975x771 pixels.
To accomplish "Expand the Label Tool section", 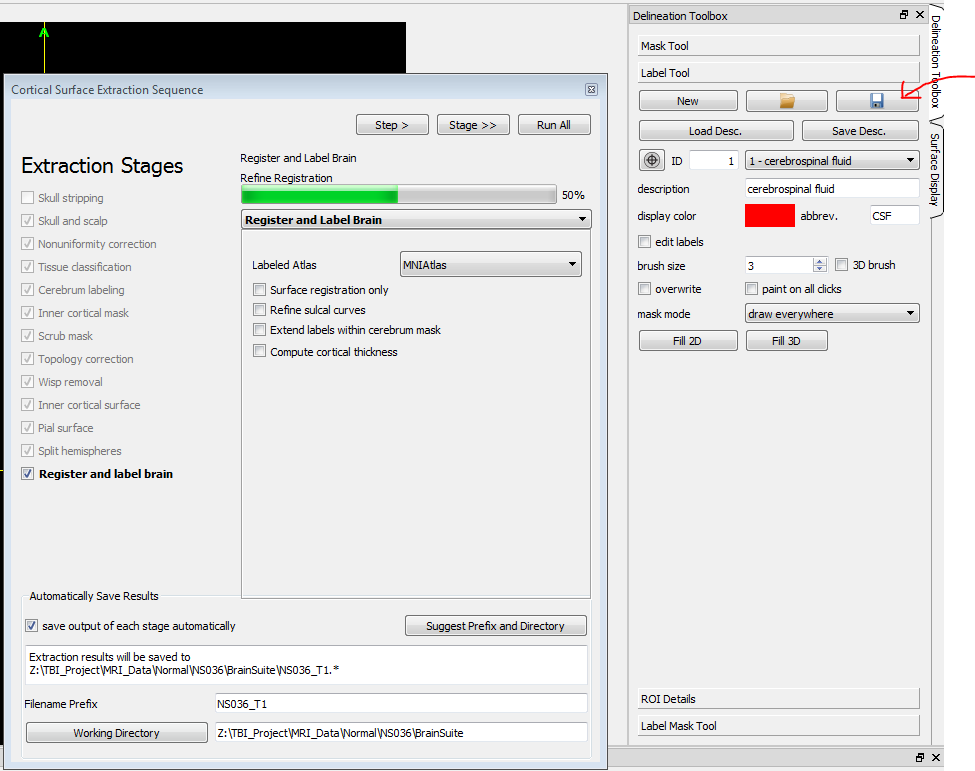I will (779, 73).
